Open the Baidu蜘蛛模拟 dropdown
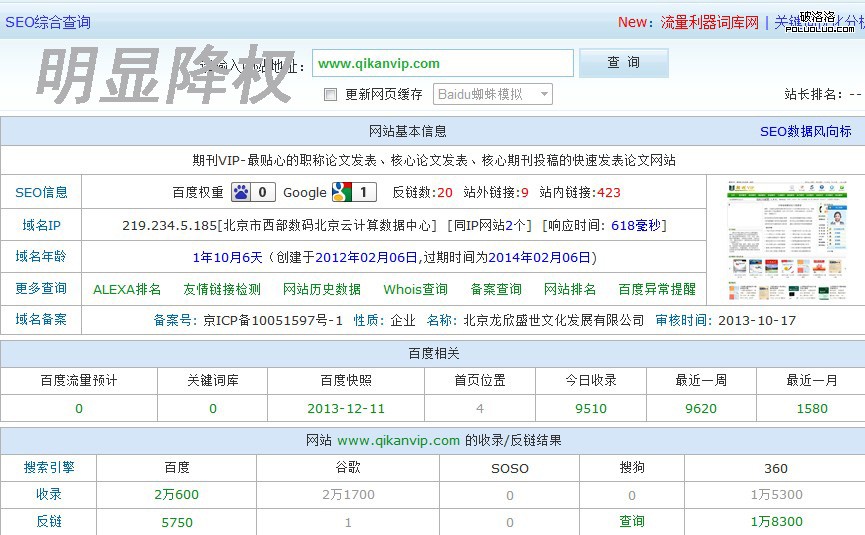Viewport: 865px width, 535px height. tap(493, 94)
